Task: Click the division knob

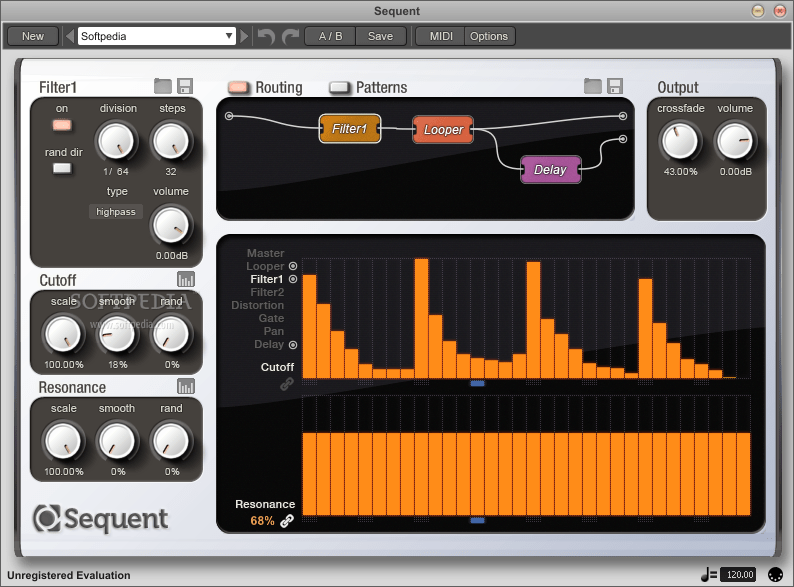Action: 116,141
